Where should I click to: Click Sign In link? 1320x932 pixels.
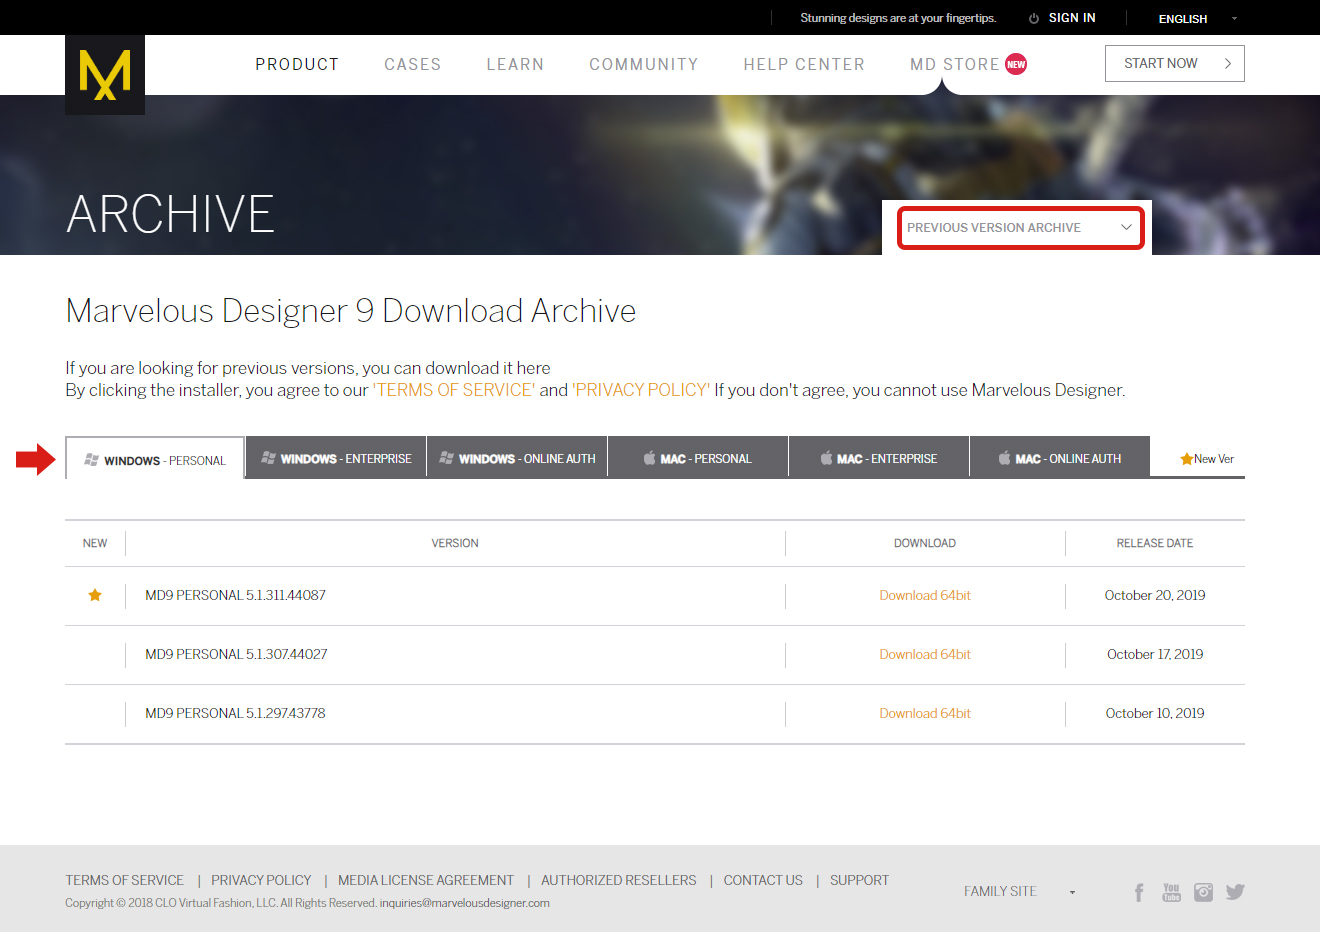[x=1072, y=18]
